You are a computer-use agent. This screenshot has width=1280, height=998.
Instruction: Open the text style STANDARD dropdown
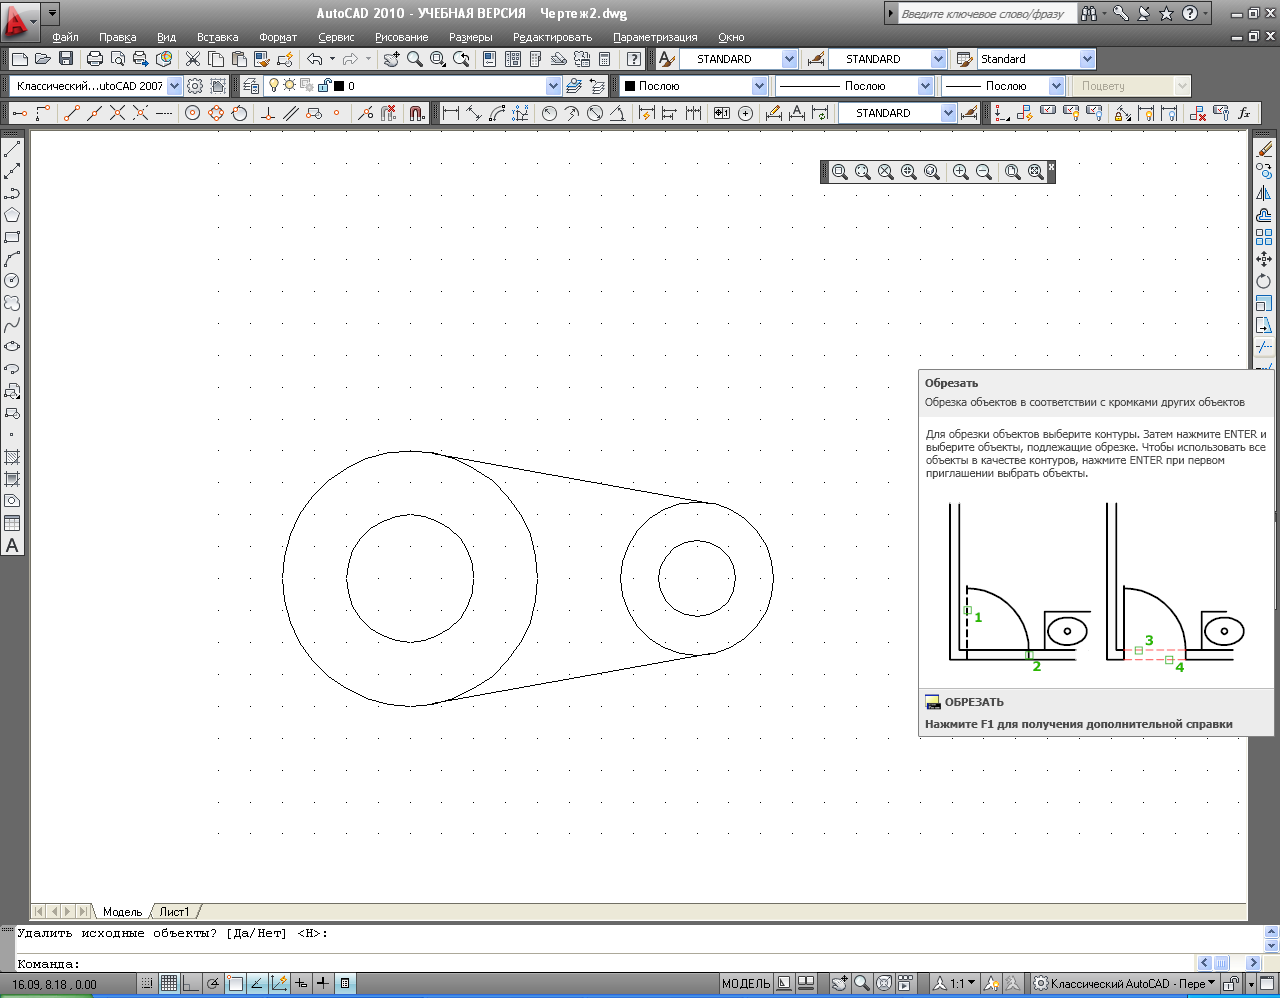pos(789,59)
